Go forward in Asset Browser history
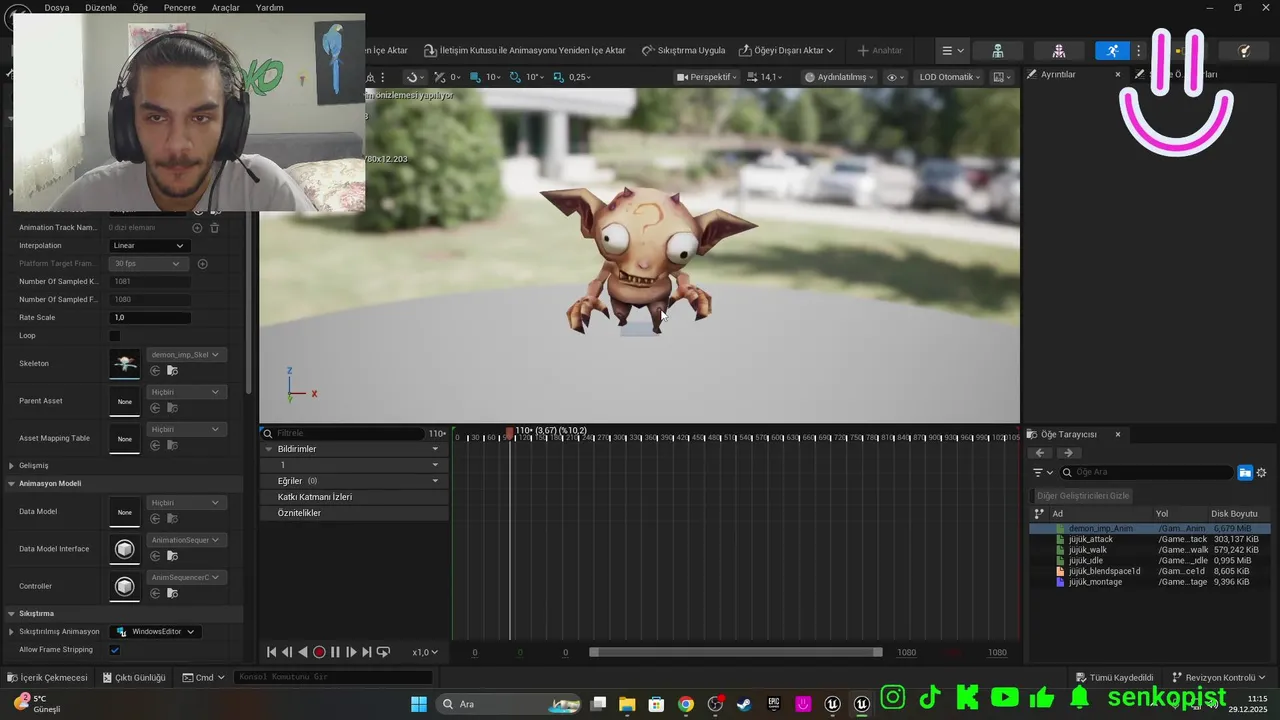This screenshot has width=1280, height=720. (x=1068, y=453)
